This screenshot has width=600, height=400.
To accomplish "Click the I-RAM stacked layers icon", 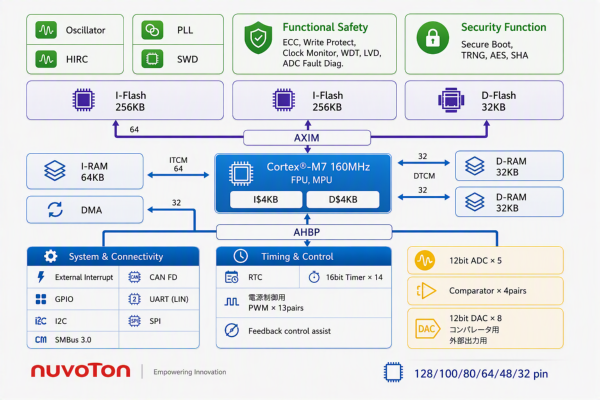I will tap(55, 170).
